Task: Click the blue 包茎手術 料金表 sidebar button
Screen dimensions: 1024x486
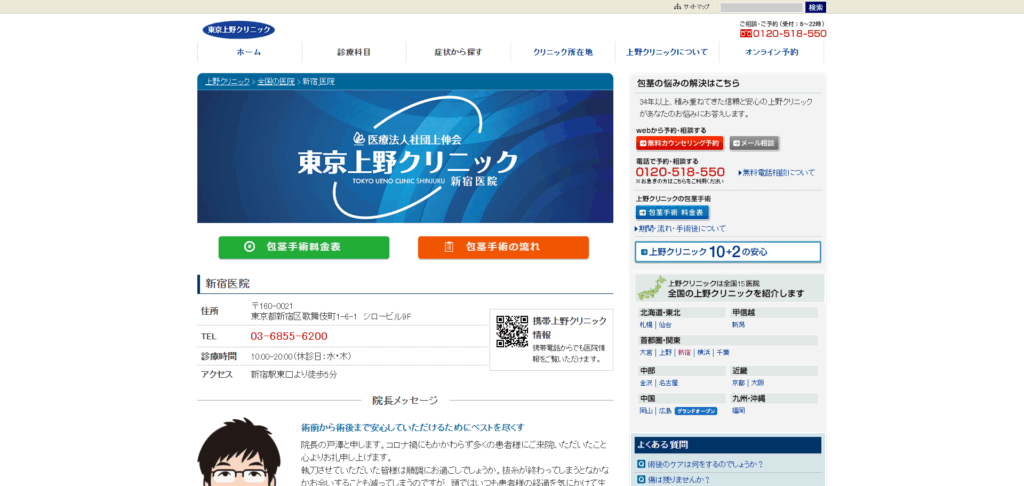Action: click(672, 213)
